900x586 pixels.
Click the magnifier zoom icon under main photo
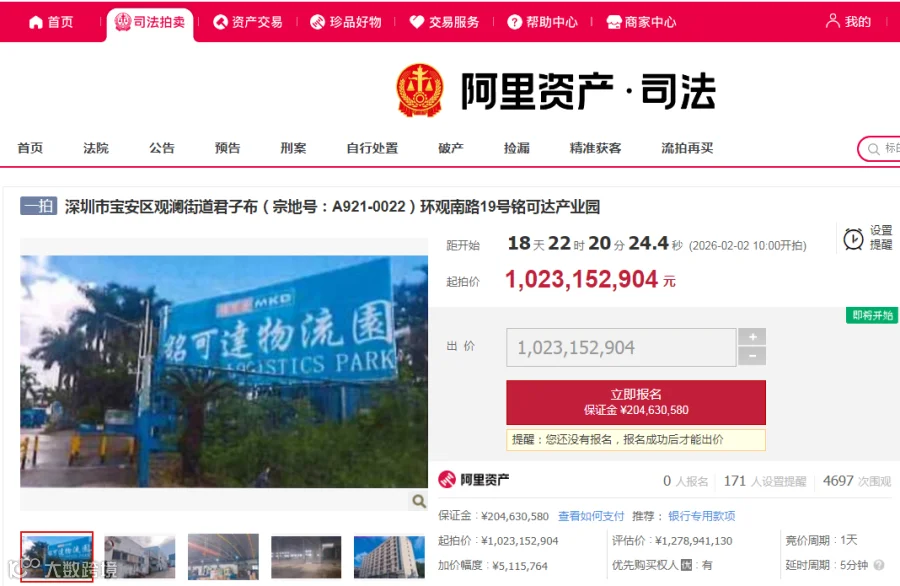pos(420,501)
